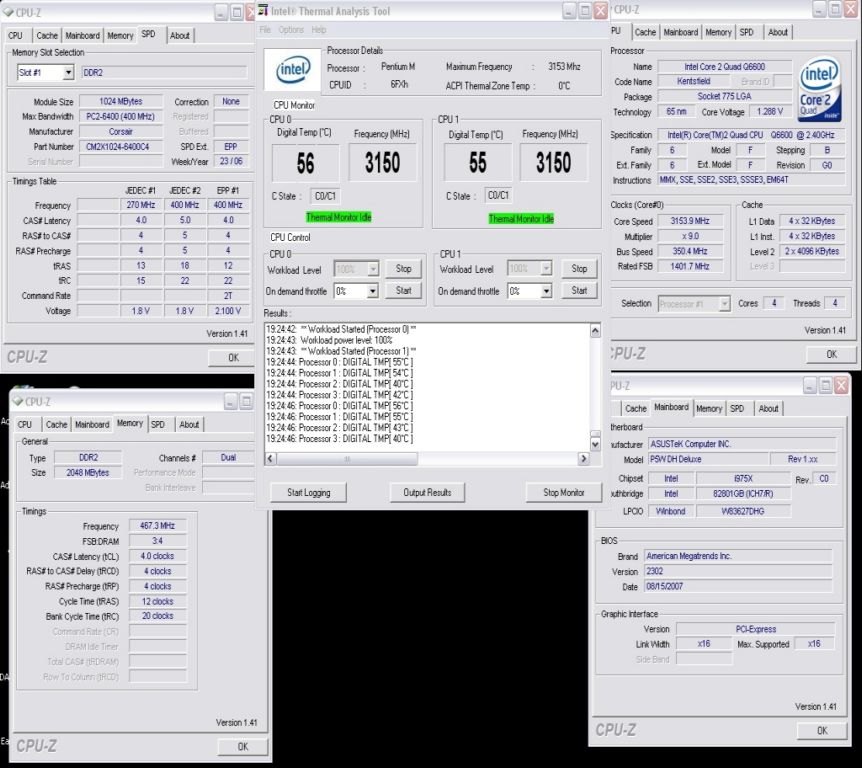
Task: Click the Model field P5W DH Deluxe
Action: pyautogui.click(x=708, y=459)
